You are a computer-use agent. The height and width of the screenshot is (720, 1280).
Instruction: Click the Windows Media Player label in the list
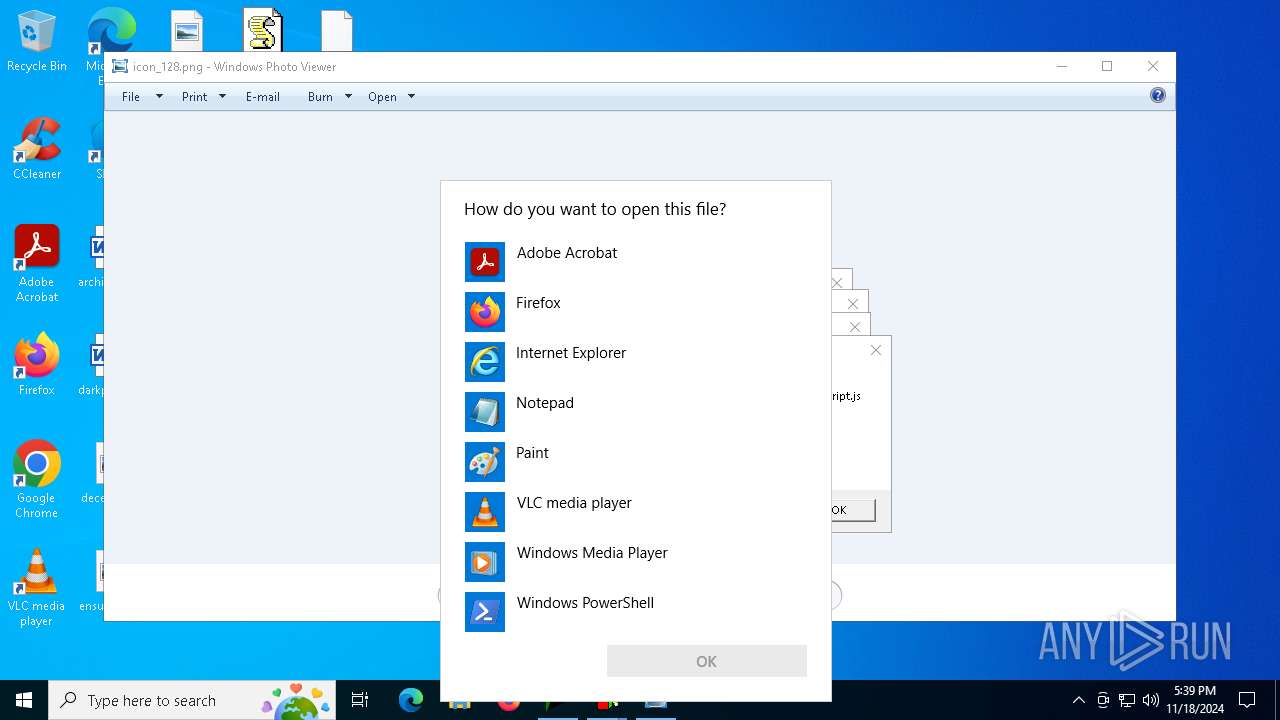pyautogui.click(x=592, y=553)
